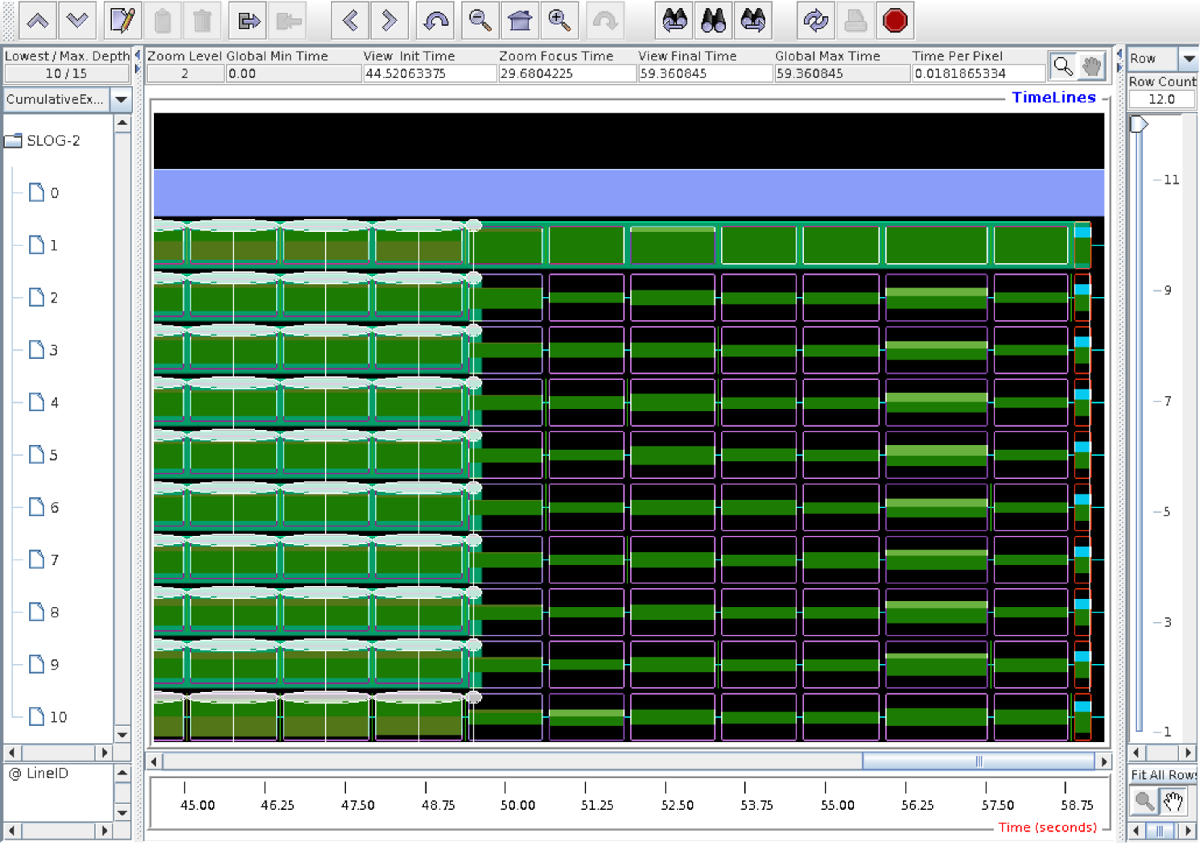This screenshot has width=1200, height=843.
Task: Click the red stop sign icon
Action: 895,19
